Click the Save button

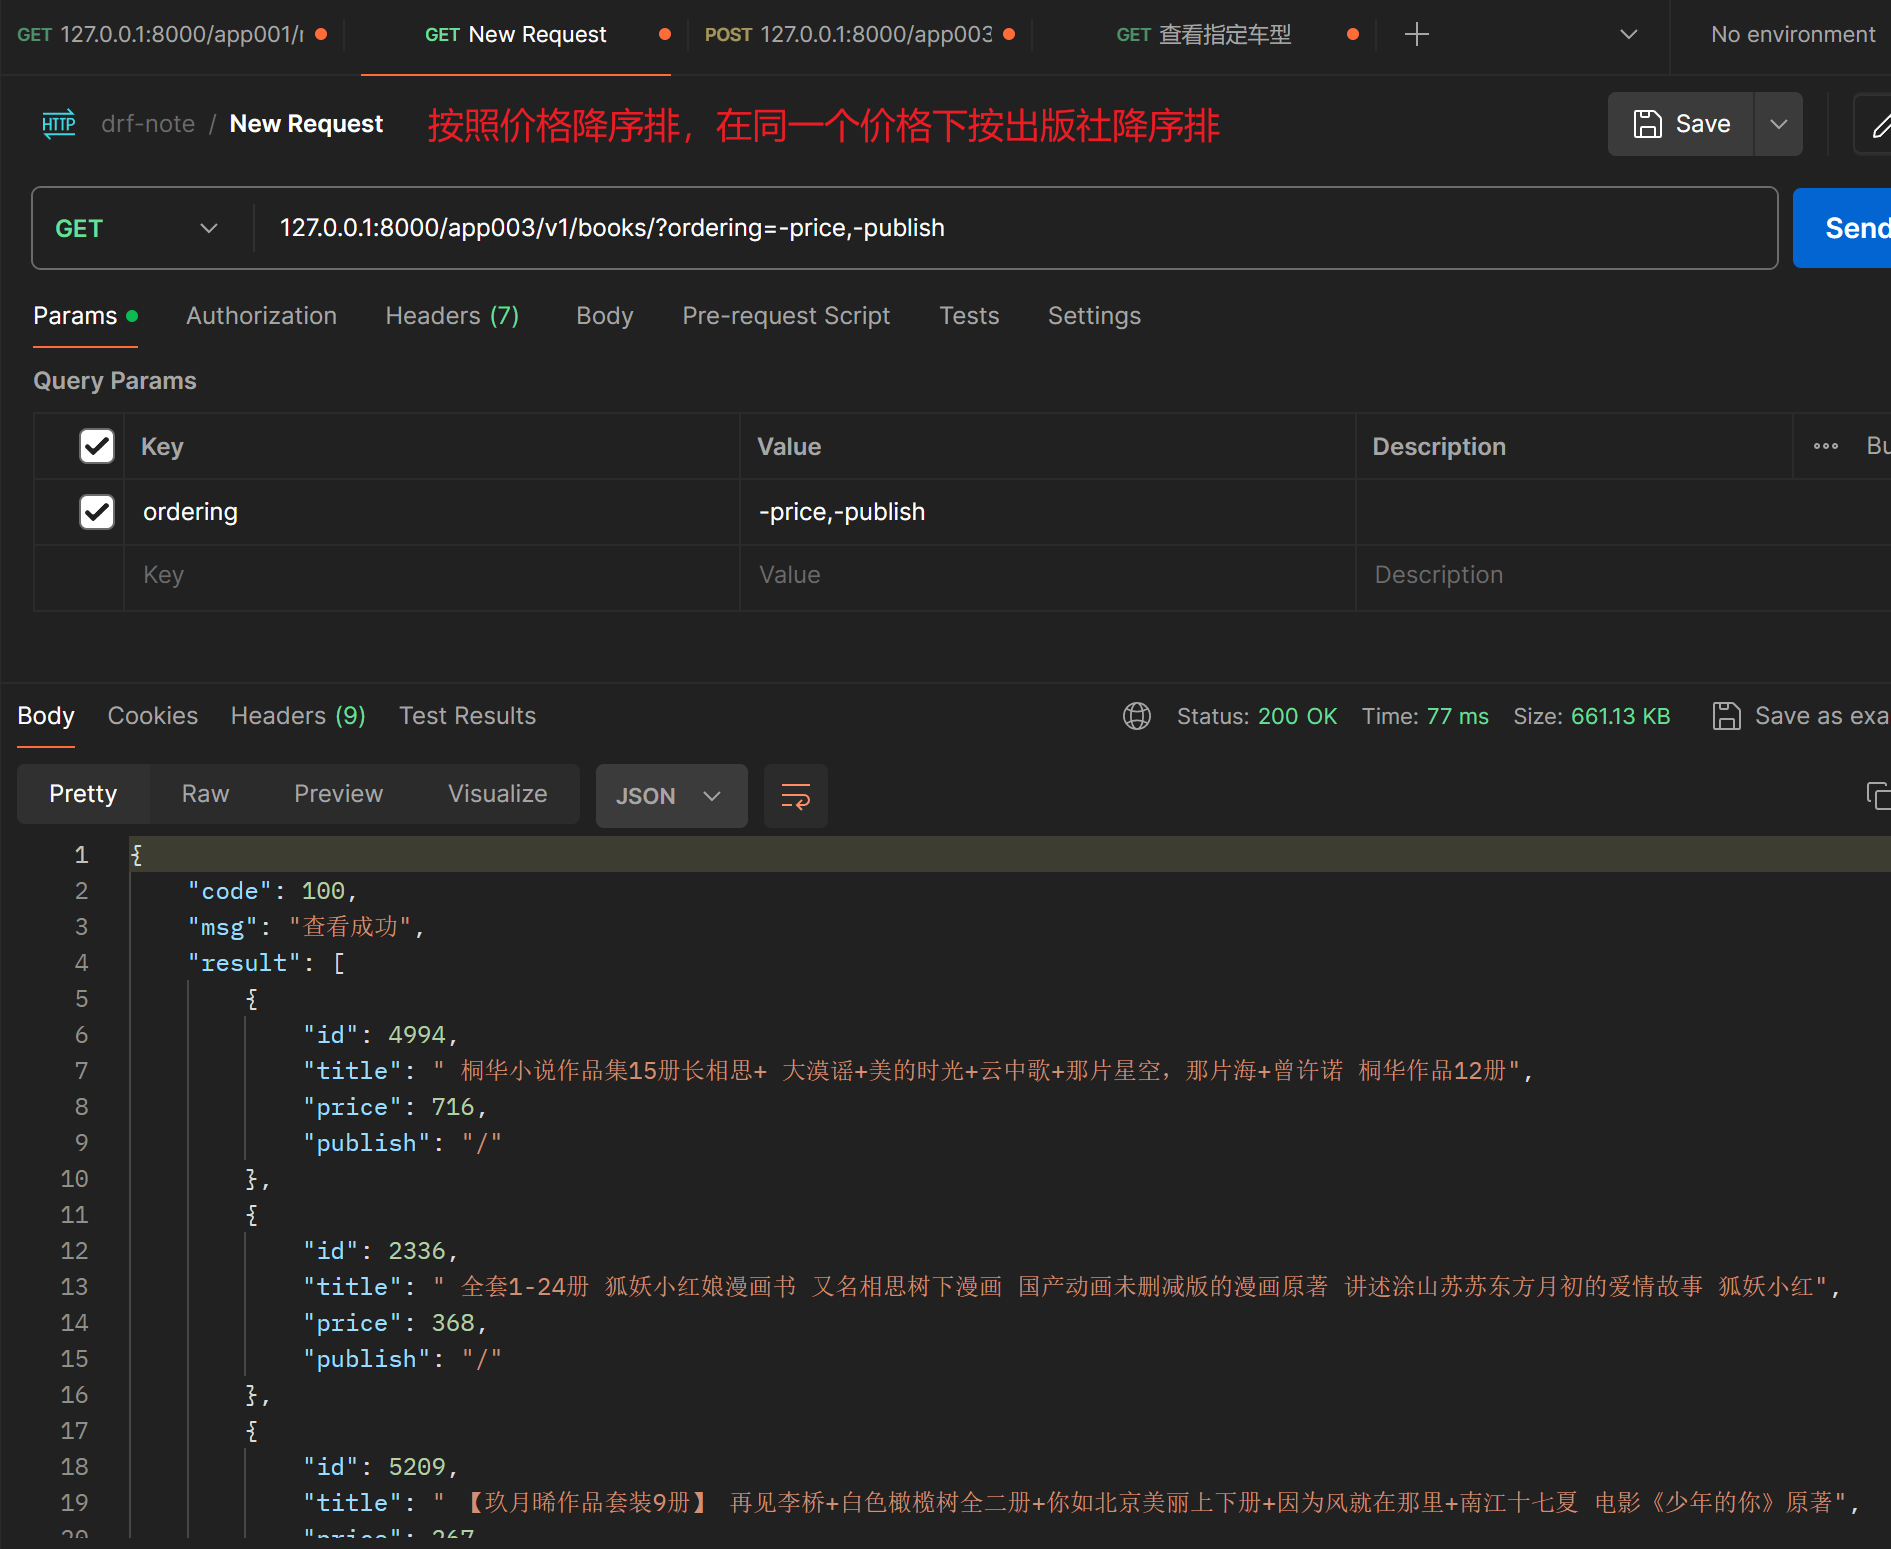tap(1681, 124)
